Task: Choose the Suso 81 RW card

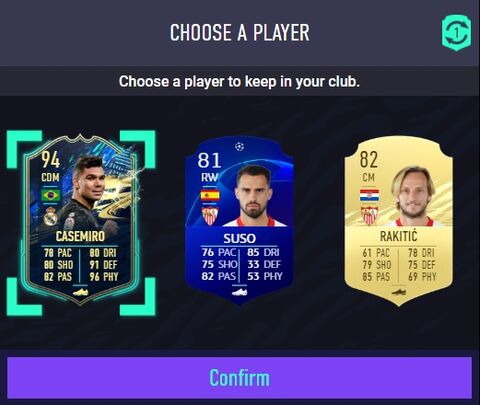Action: click(x=239, y=220)
